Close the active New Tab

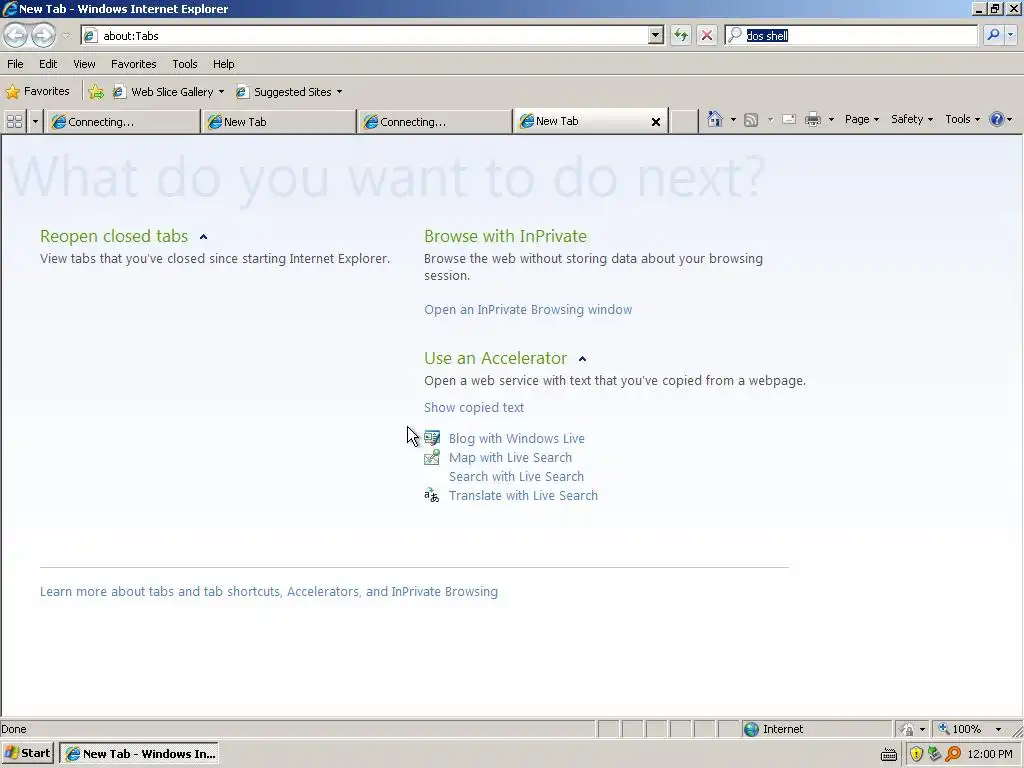656,121
